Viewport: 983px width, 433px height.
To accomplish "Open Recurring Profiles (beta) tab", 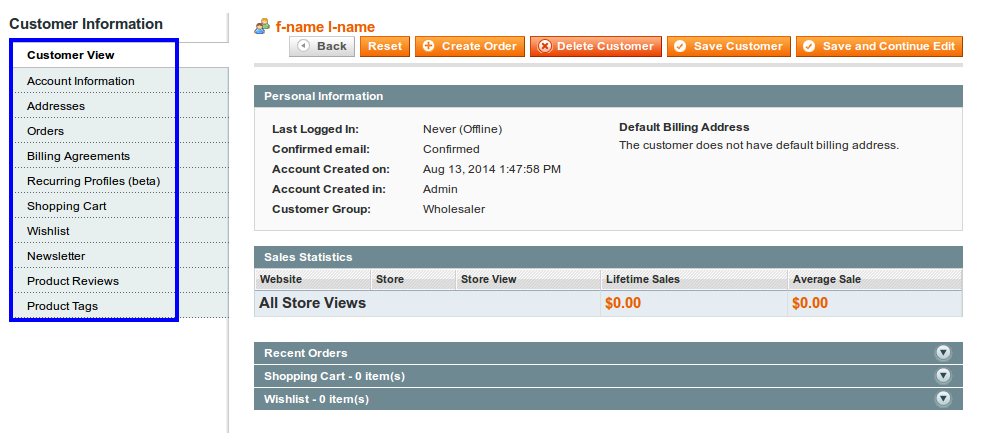I will point(93,181).
